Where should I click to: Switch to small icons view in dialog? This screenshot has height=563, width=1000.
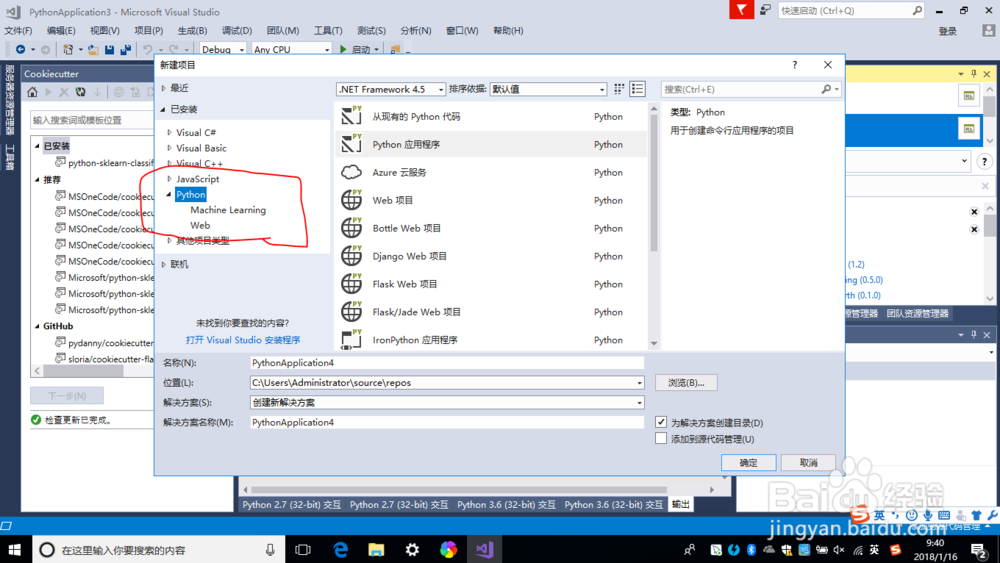point(619,89)
